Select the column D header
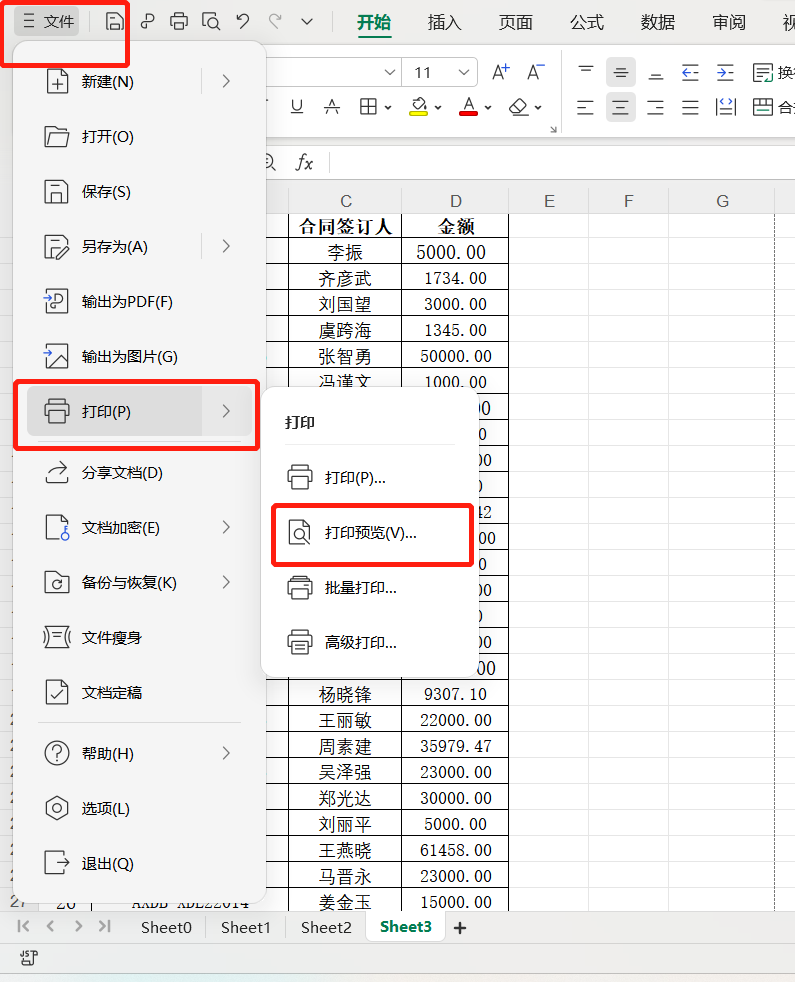This screenshot has height=982, width=795. tap(455, 201)
